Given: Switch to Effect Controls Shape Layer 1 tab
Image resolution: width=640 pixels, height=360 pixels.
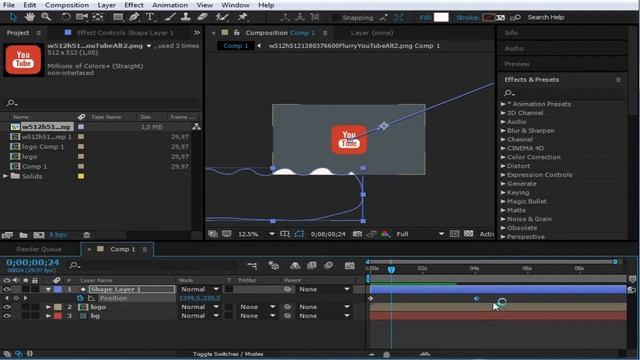Looking at the screenshot, I should (125, 33).
